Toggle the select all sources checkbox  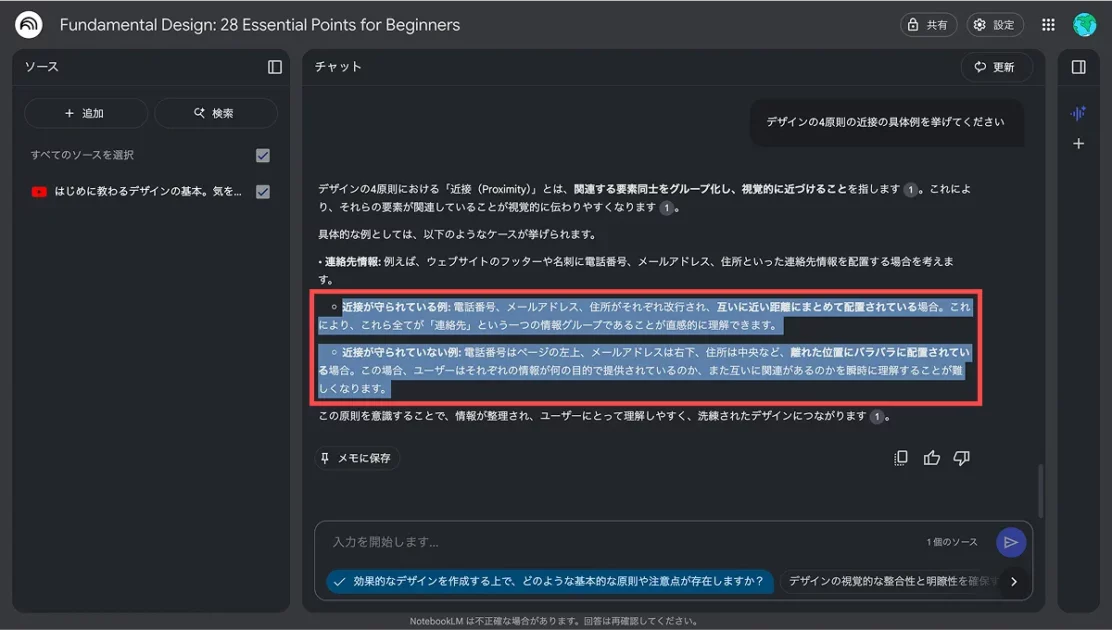[263, 155]
